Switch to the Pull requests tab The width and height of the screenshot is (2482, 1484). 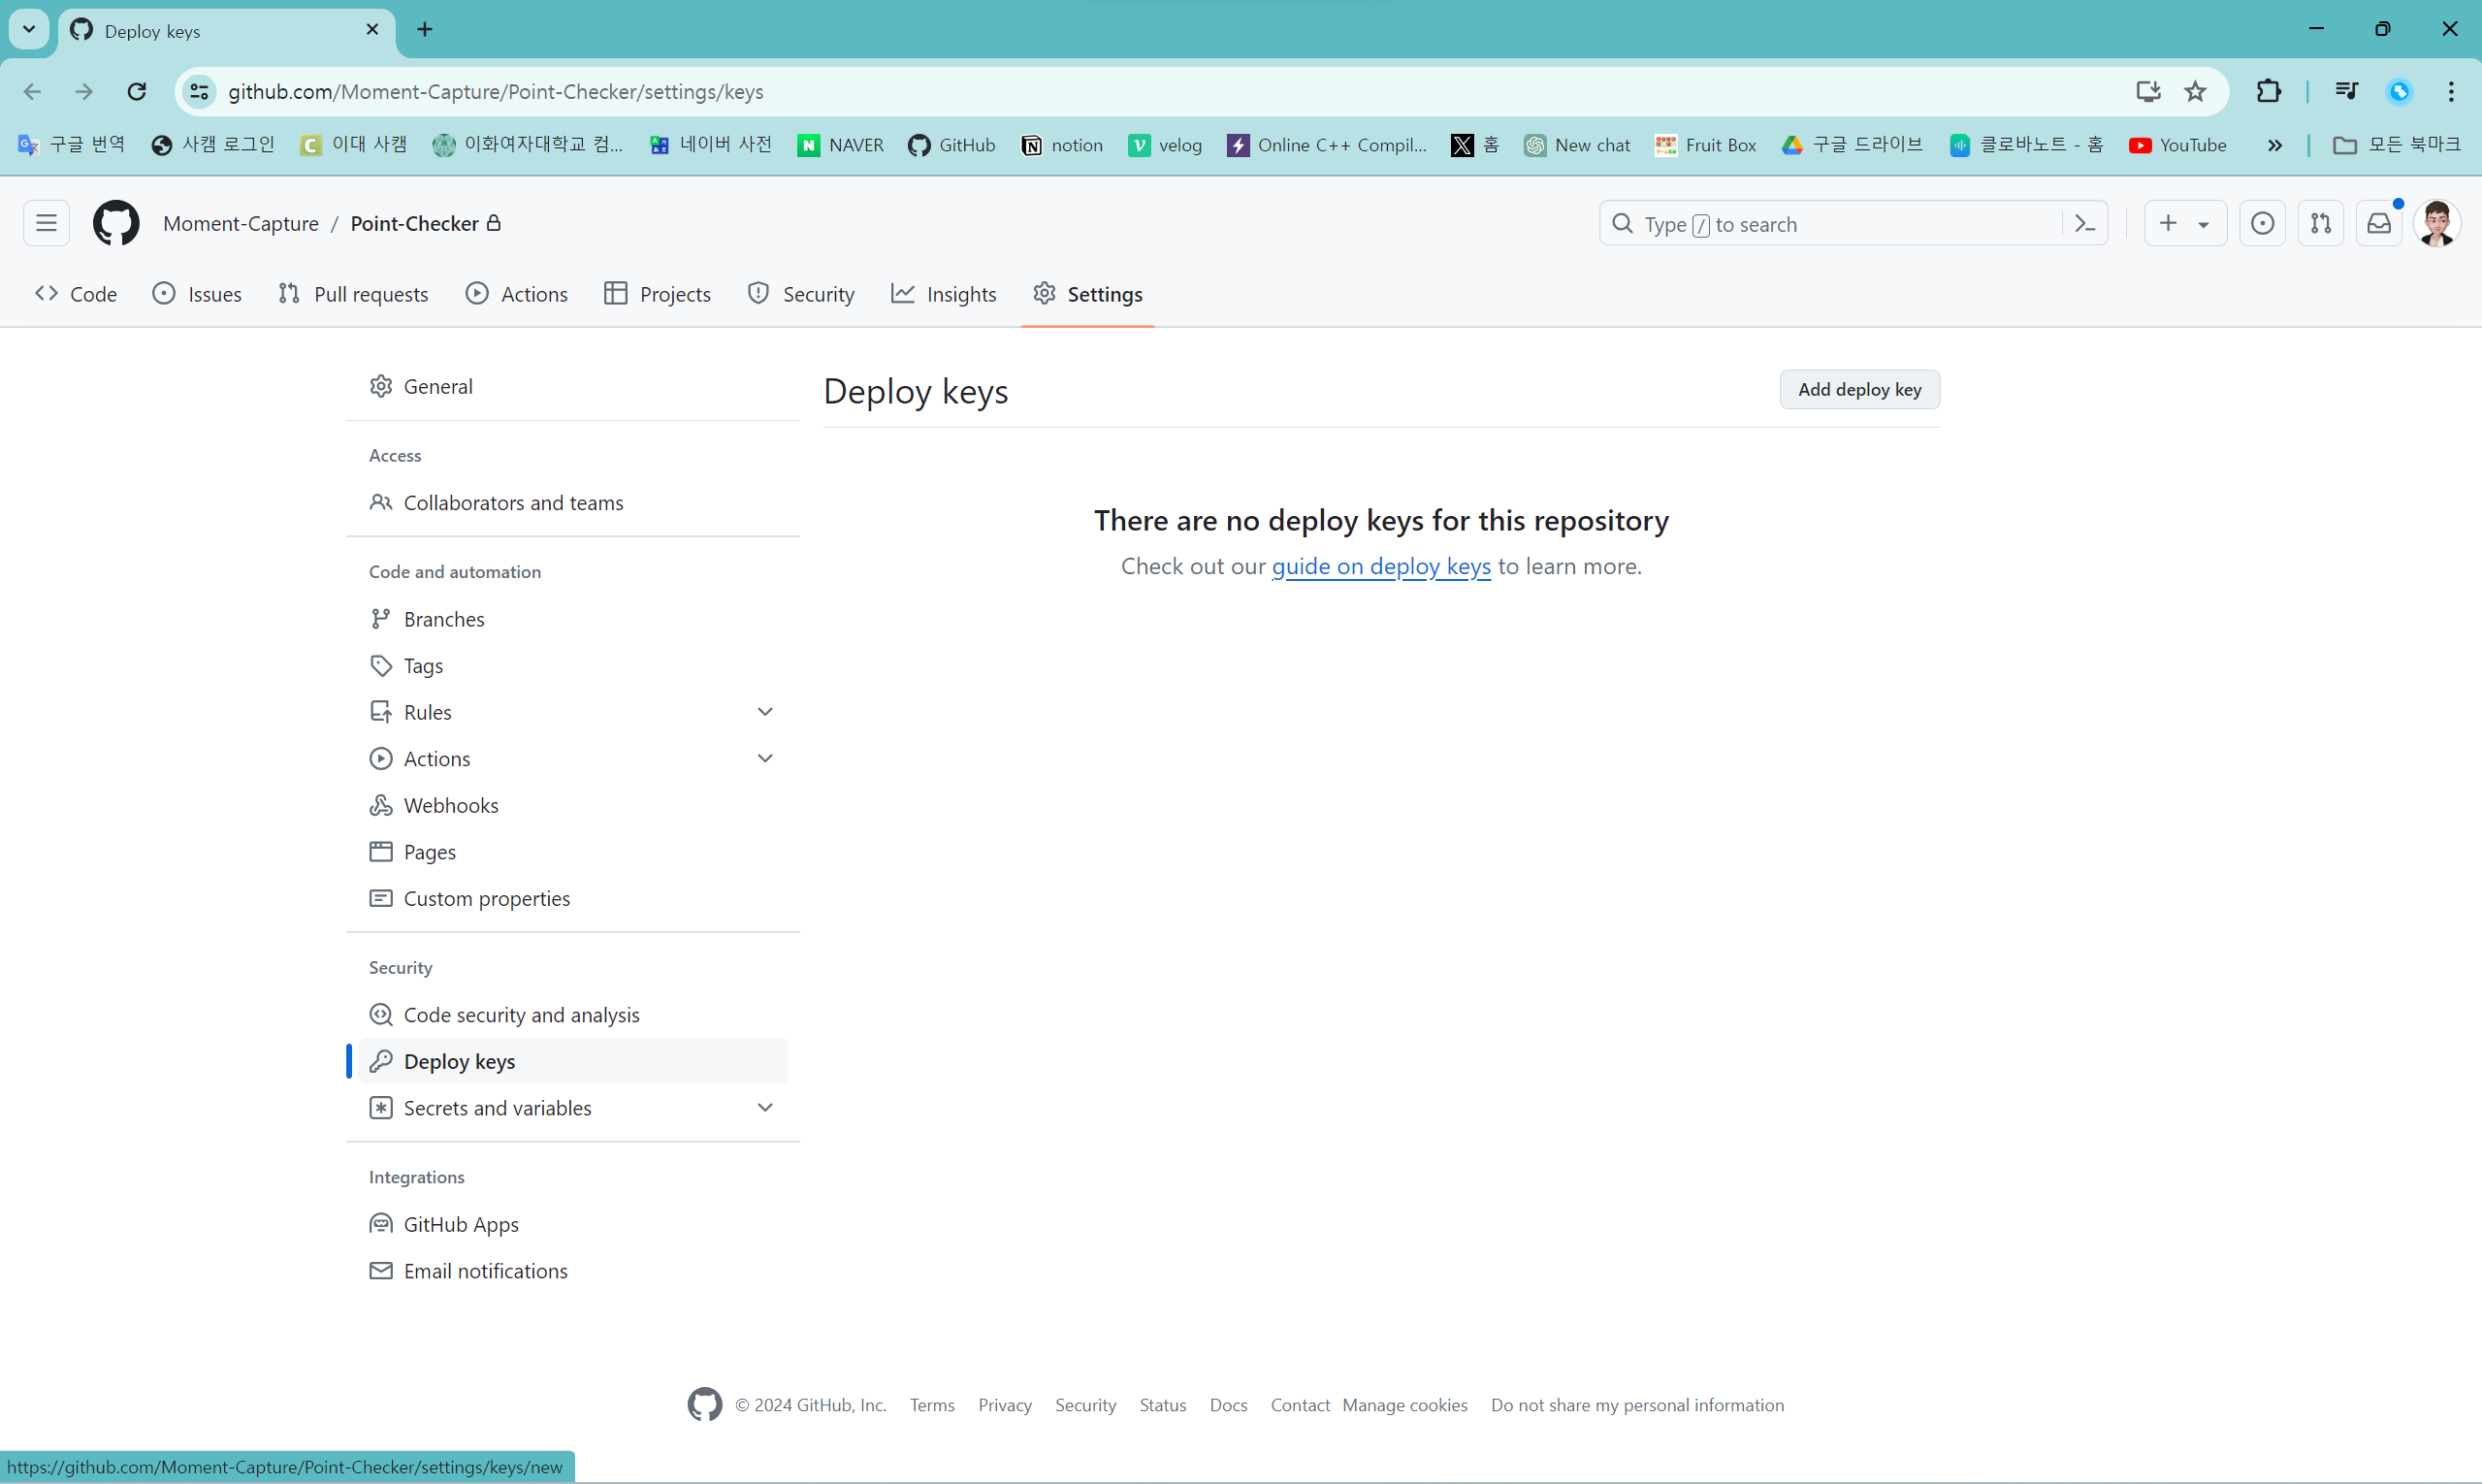pyautogui.click(x=353, y=294)
